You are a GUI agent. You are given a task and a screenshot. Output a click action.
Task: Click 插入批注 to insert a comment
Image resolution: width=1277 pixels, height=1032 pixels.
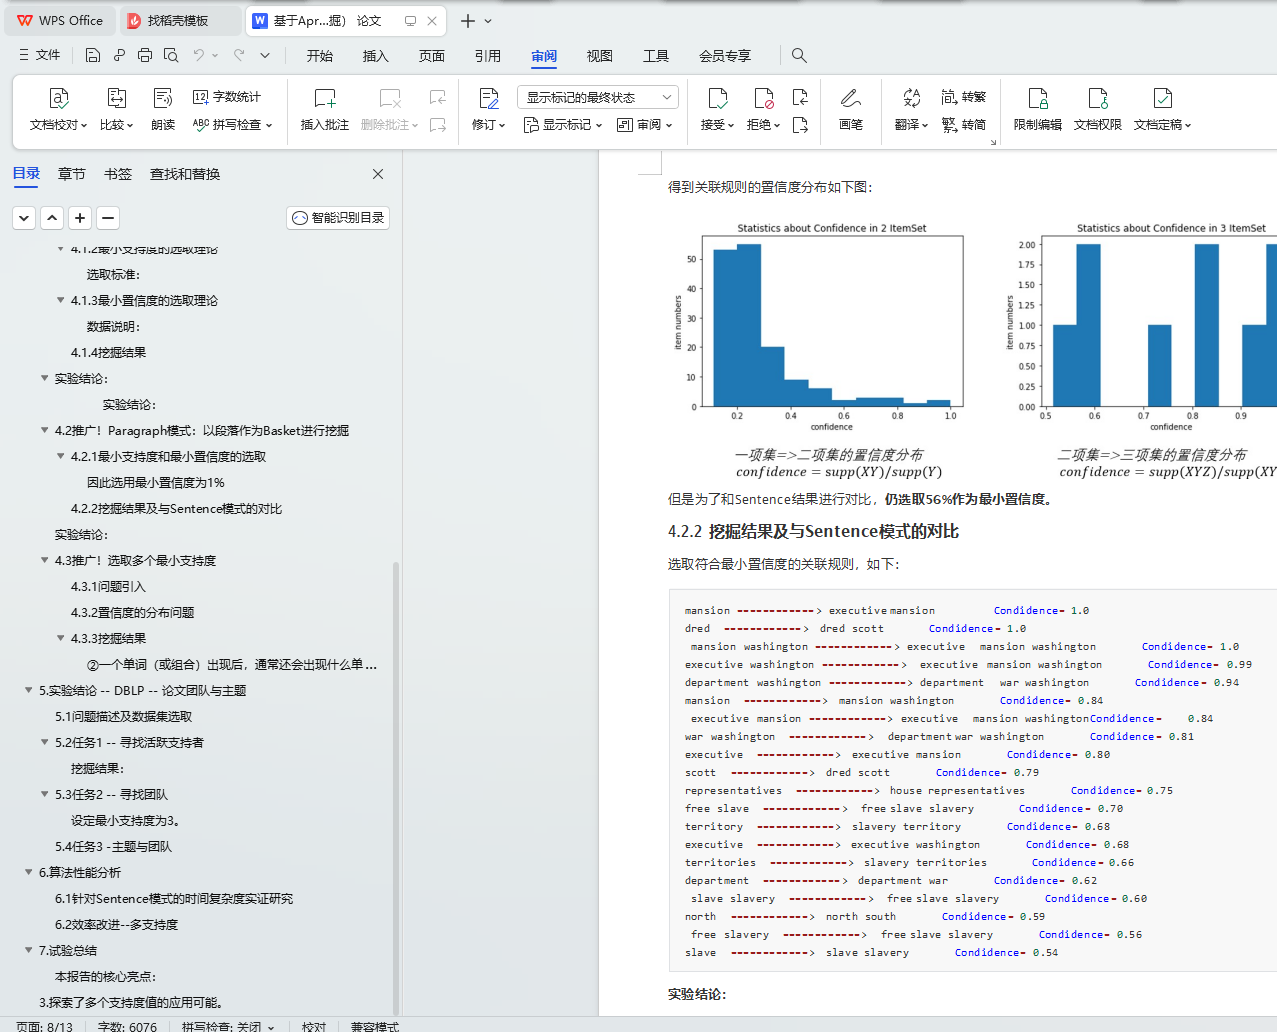tap(325, 109)
